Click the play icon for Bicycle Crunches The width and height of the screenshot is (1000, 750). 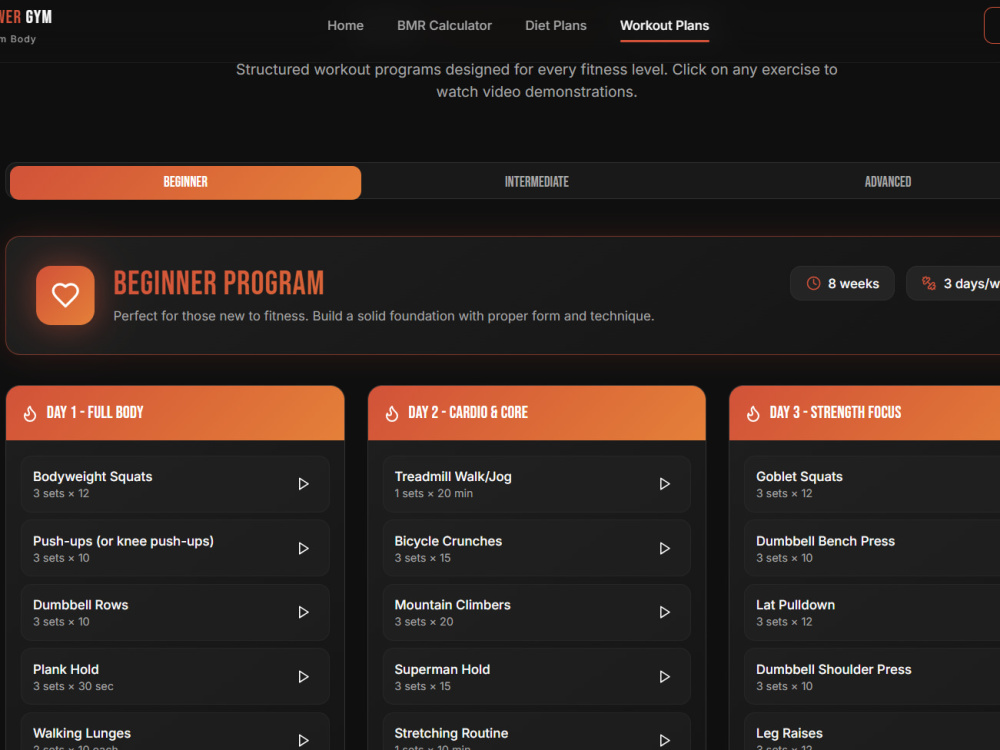(665, 548)
